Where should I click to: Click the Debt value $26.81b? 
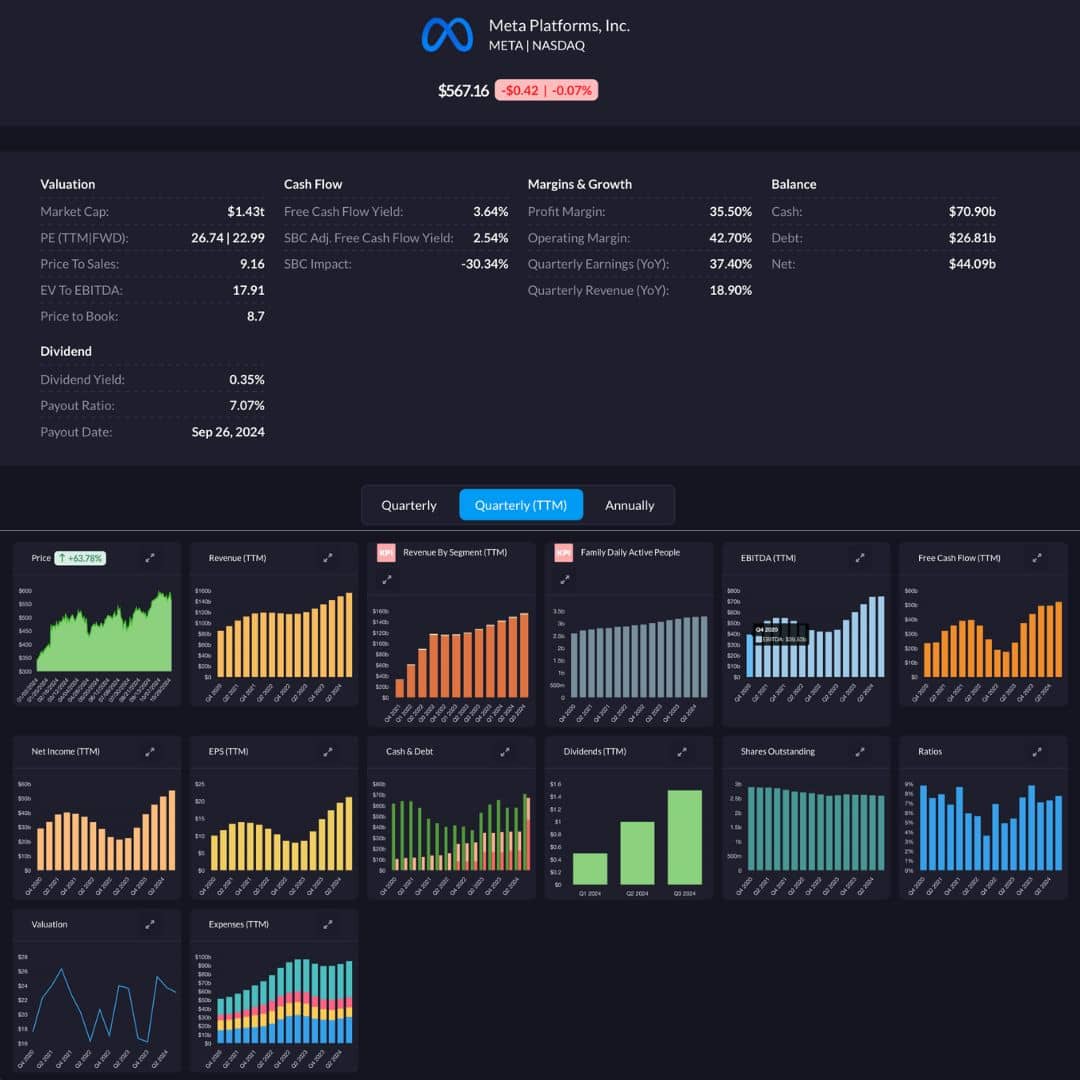(972, 238)
